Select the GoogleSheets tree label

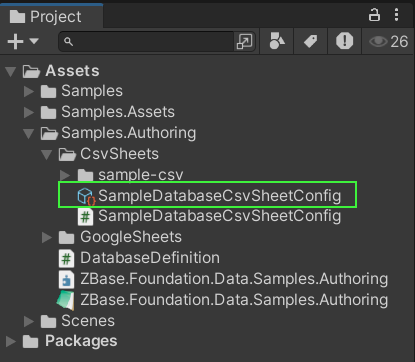click(x=131, y=237)
